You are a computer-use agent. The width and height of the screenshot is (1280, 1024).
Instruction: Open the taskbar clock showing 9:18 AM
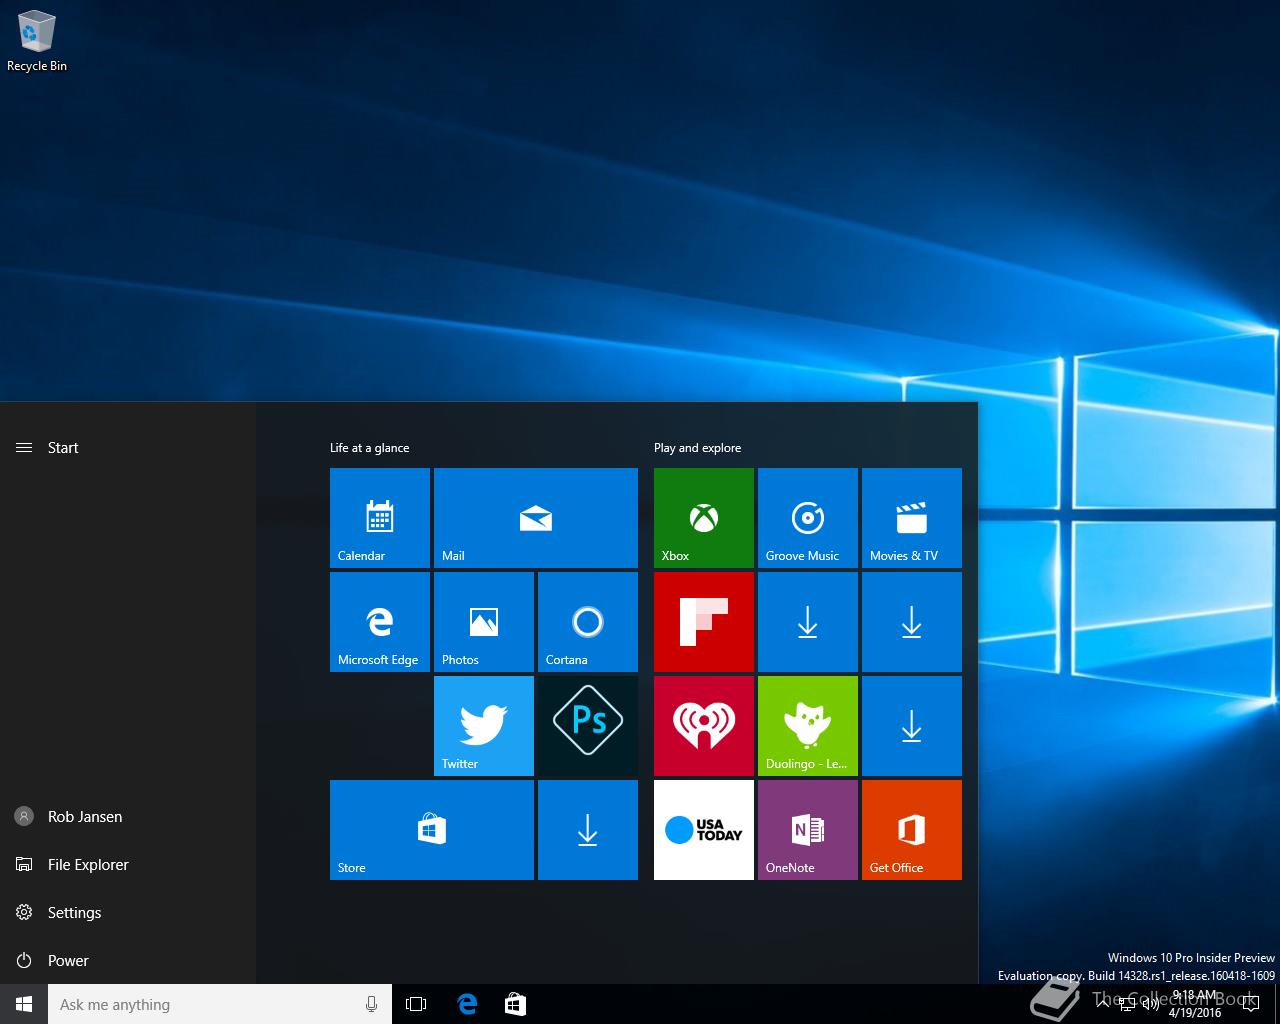[1195, 1004]
